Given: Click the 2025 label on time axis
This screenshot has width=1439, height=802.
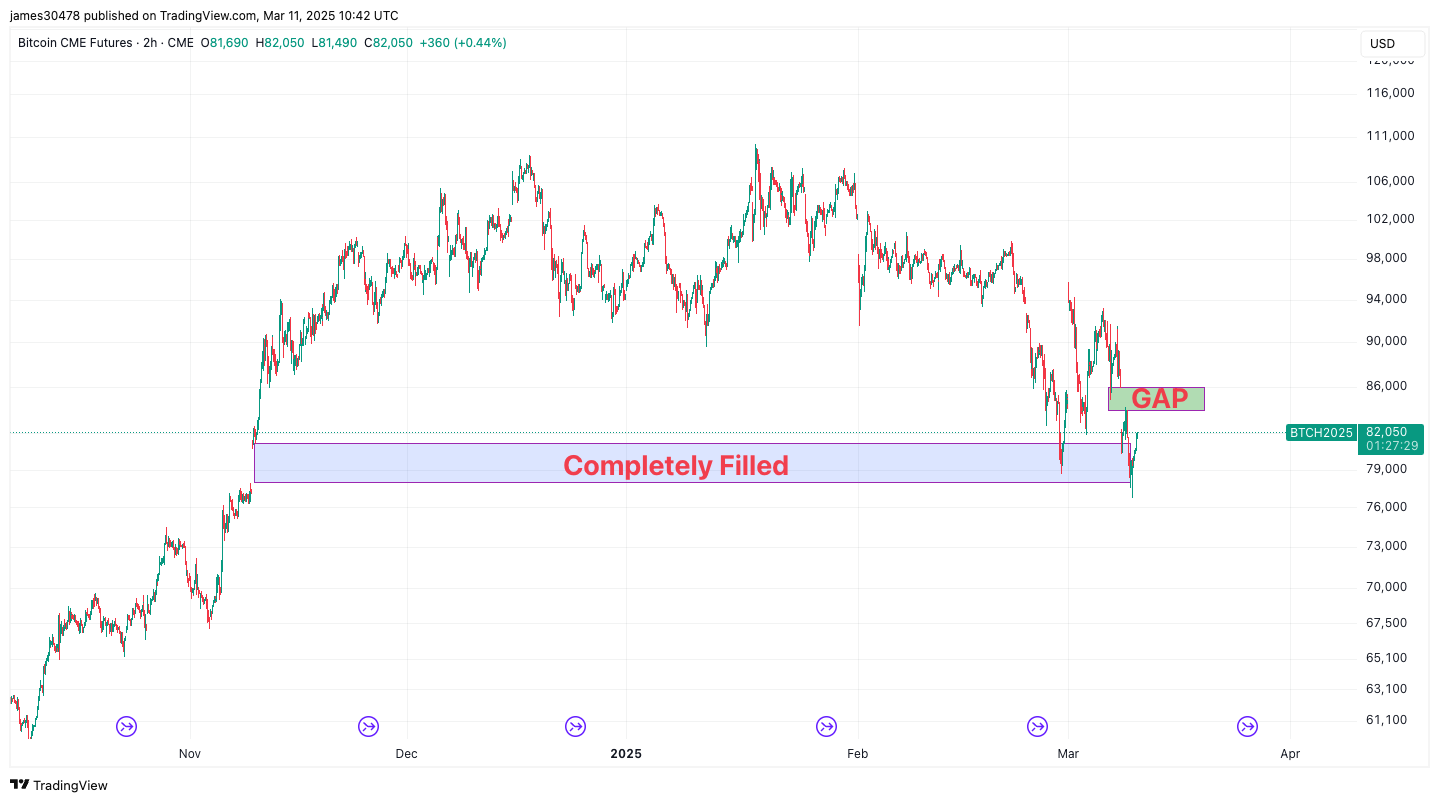Looking at the screenshot, I should (626, 753).
